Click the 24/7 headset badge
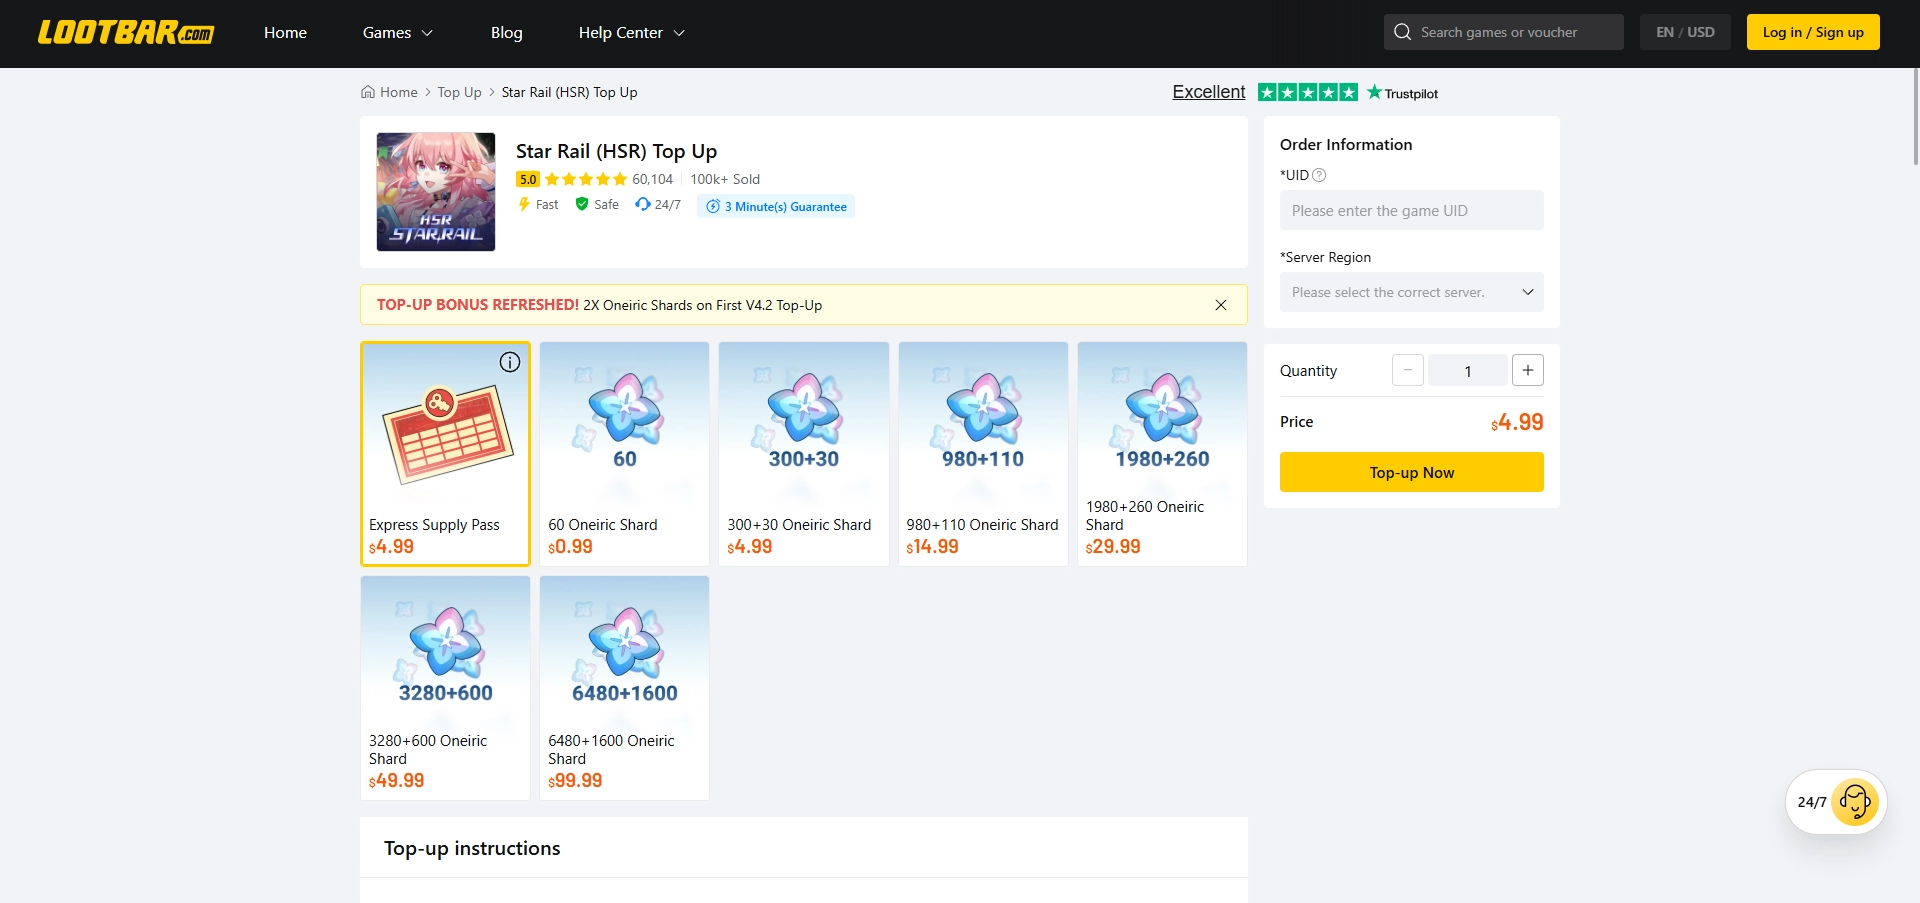The width and height of the screenshot is (1920, 903). point(658,205)
